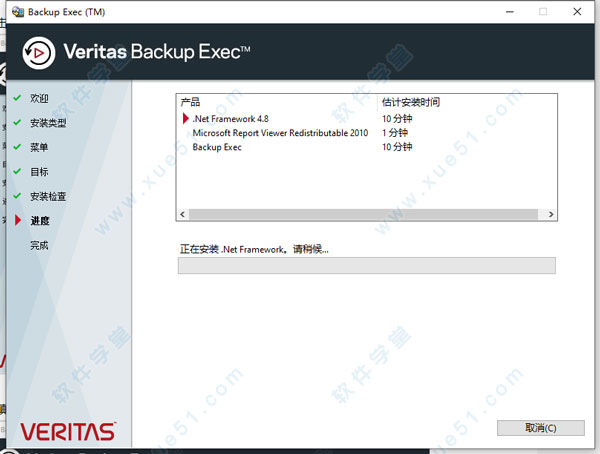Click the Cancel 取消(C) button
This screenshot has height=454, width=600.
point(540,428)
